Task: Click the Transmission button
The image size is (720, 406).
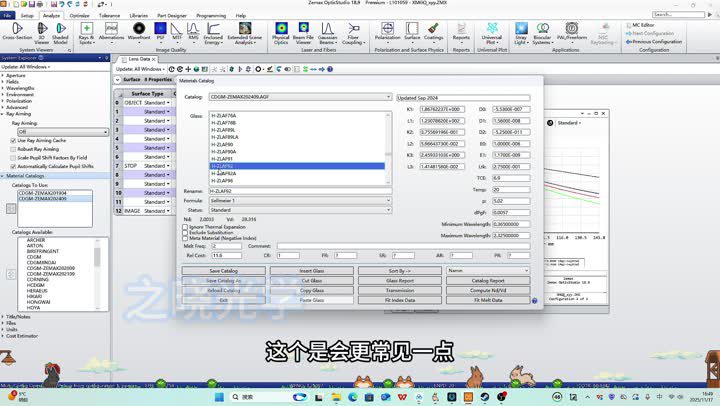Action: click(400, 290)
